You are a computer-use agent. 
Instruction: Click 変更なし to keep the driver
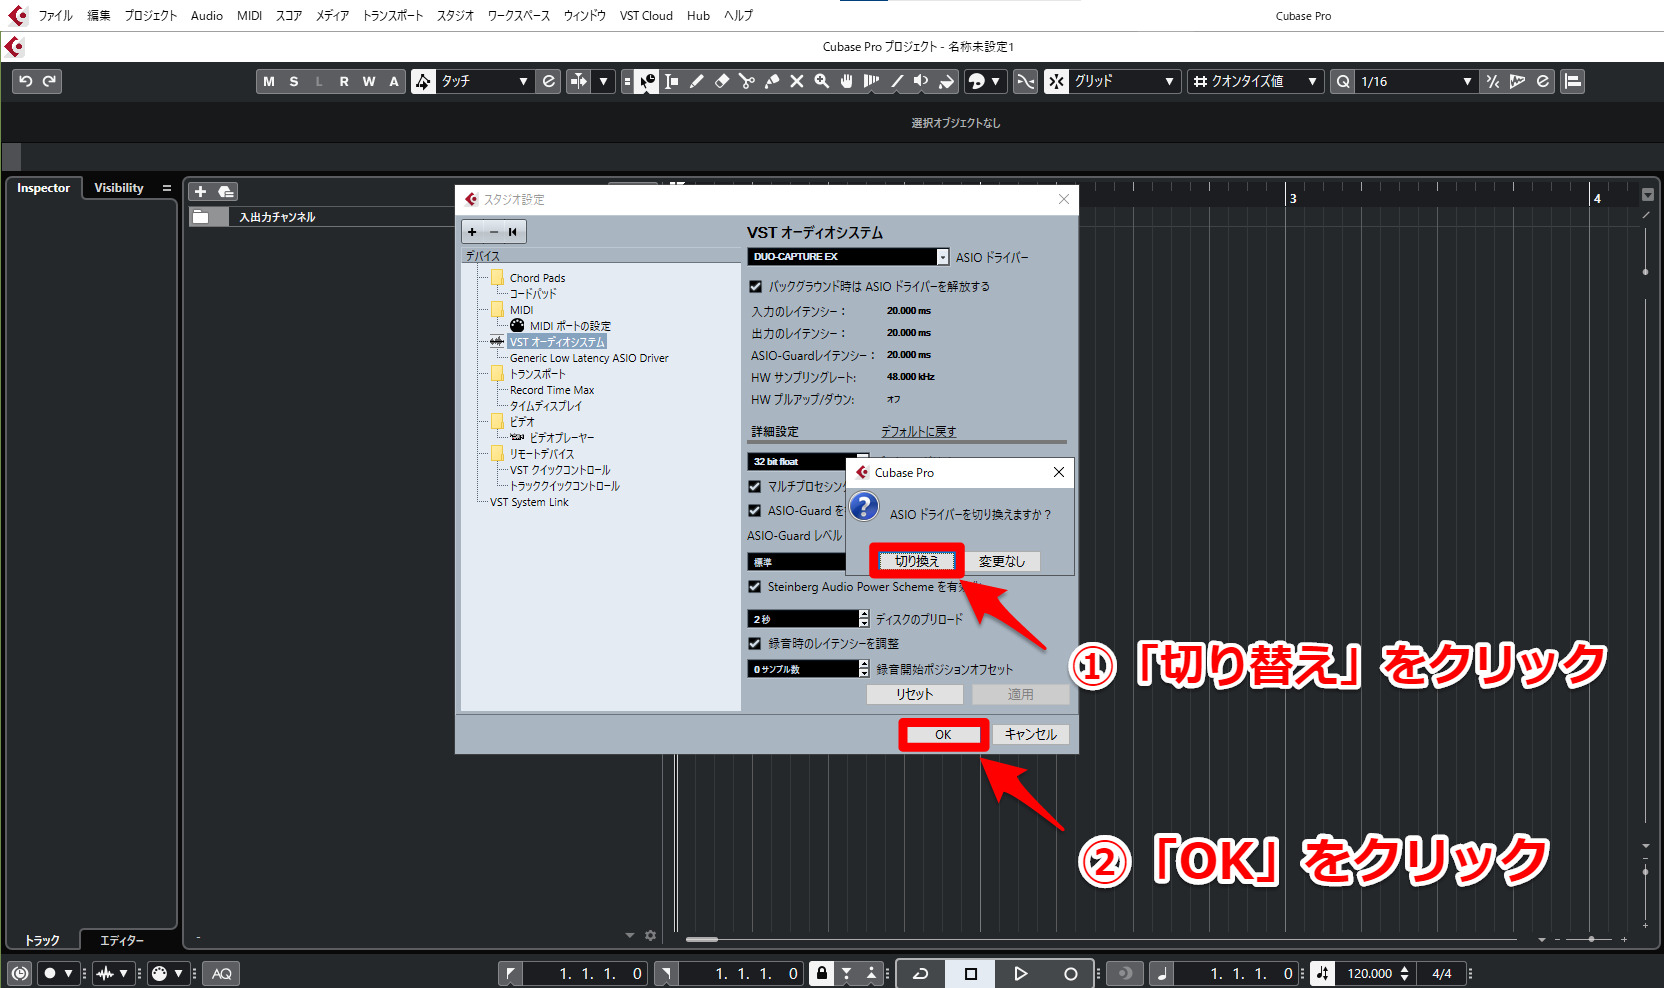point(1002,561)
